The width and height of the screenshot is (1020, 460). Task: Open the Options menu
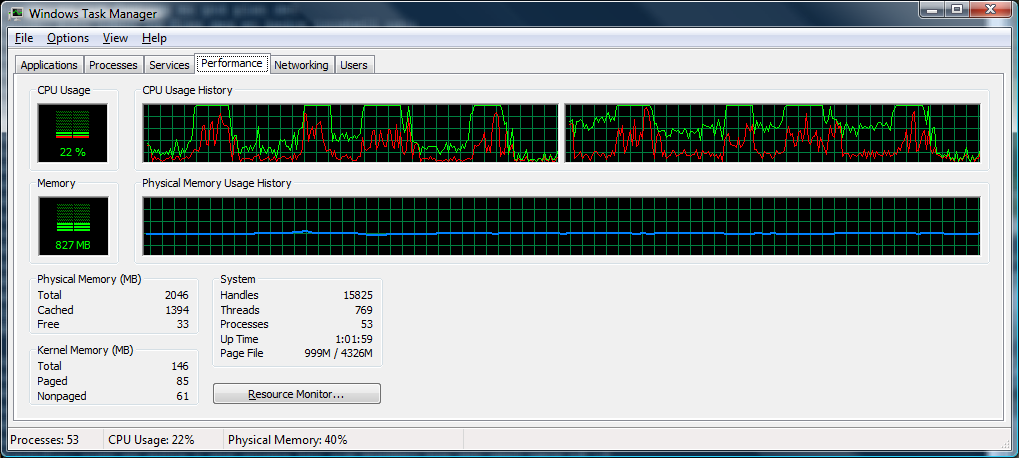[68, 38]
